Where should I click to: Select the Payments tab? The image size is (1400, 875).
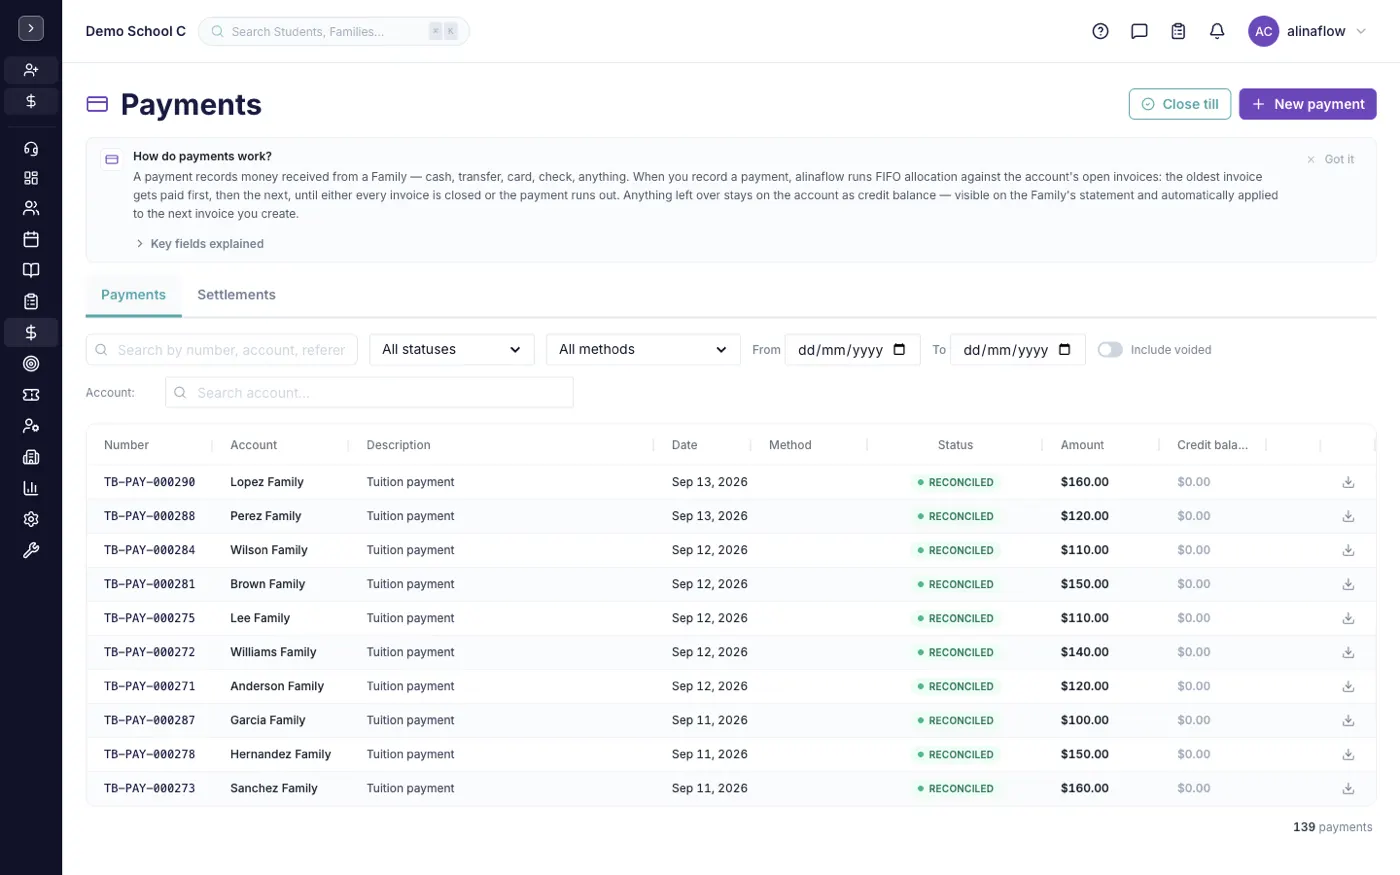(133, 295)
